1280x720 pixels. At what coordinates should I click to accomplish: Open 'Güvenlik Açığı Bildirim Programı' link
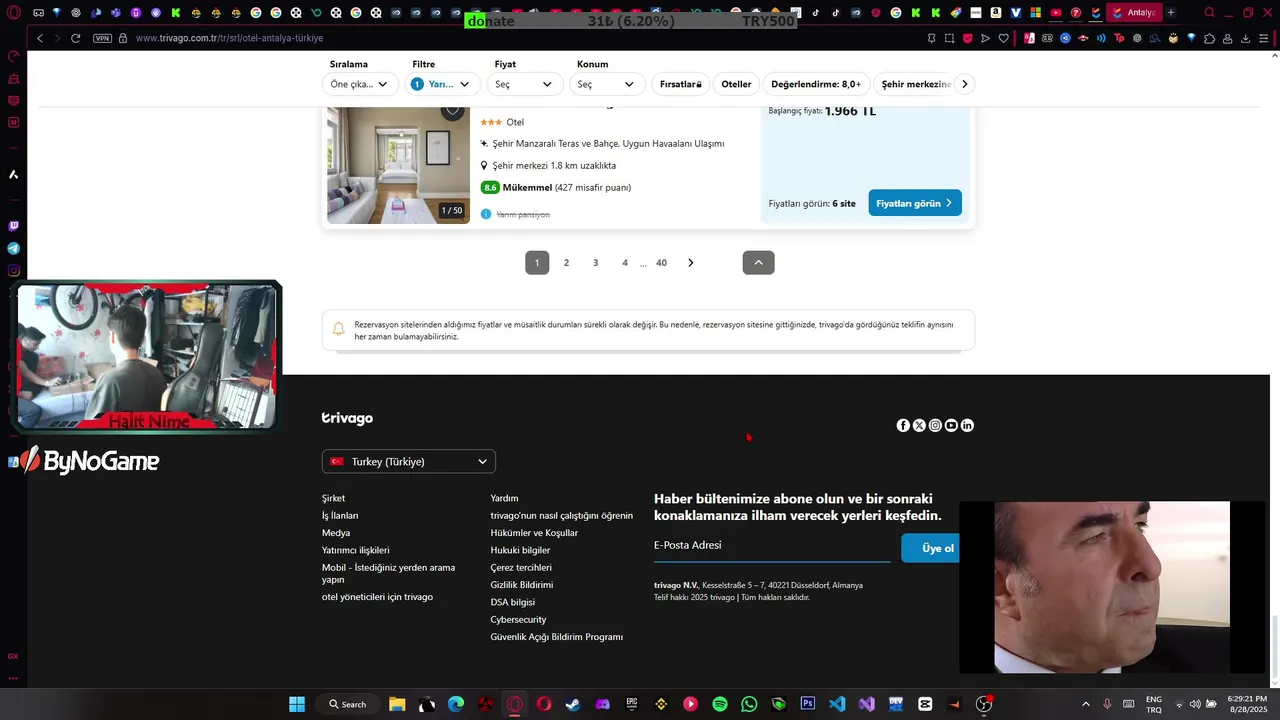coord(557,637)
